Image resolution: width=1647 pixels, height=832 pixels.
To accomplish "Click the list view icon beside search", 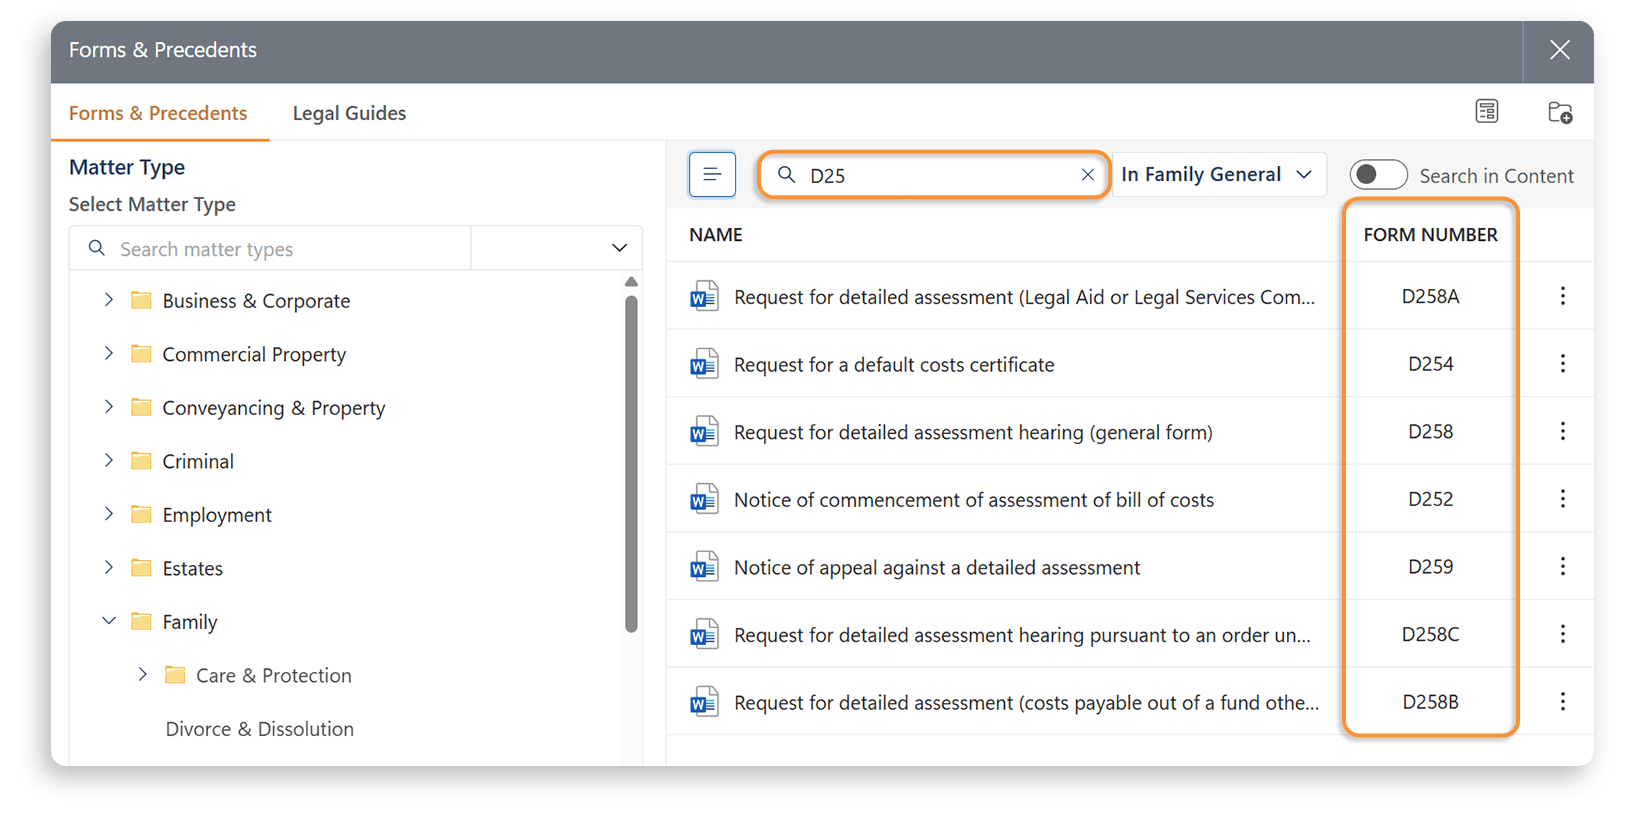I will (x=712, y=175).
